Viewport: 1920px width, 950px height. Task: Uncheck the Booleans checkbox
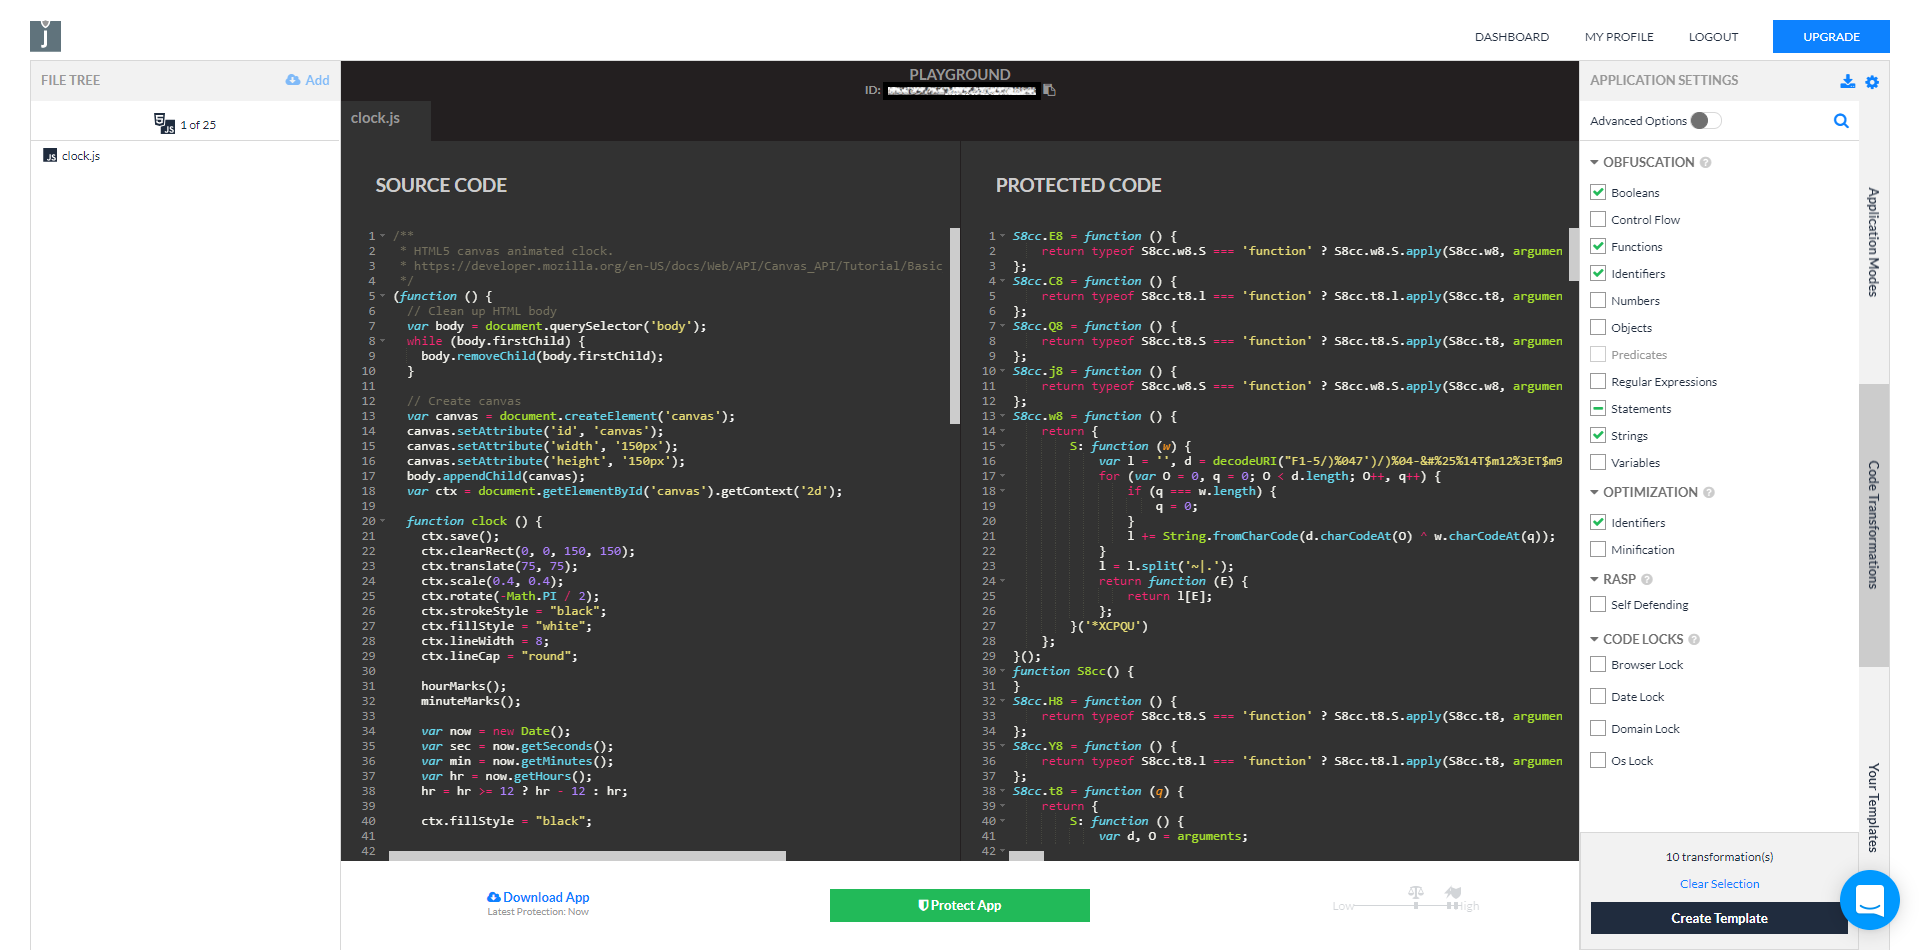[x=1598, y=192]
